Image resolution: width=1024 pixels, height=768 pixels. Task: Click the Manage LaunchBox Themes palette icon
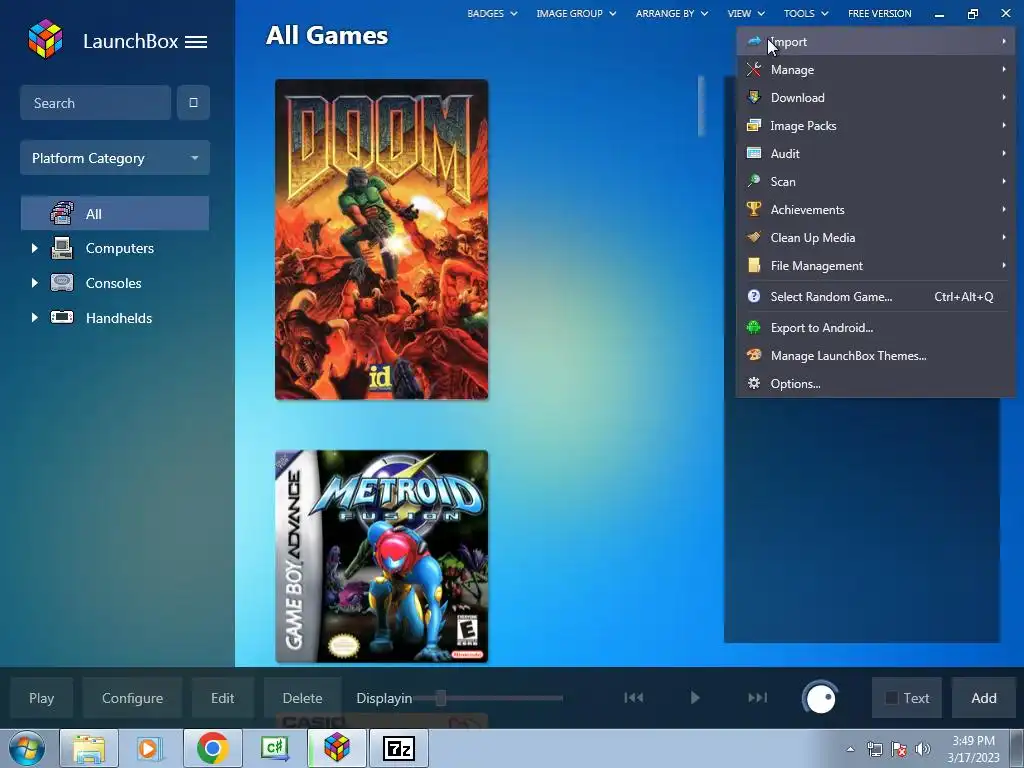pos(754,355)
